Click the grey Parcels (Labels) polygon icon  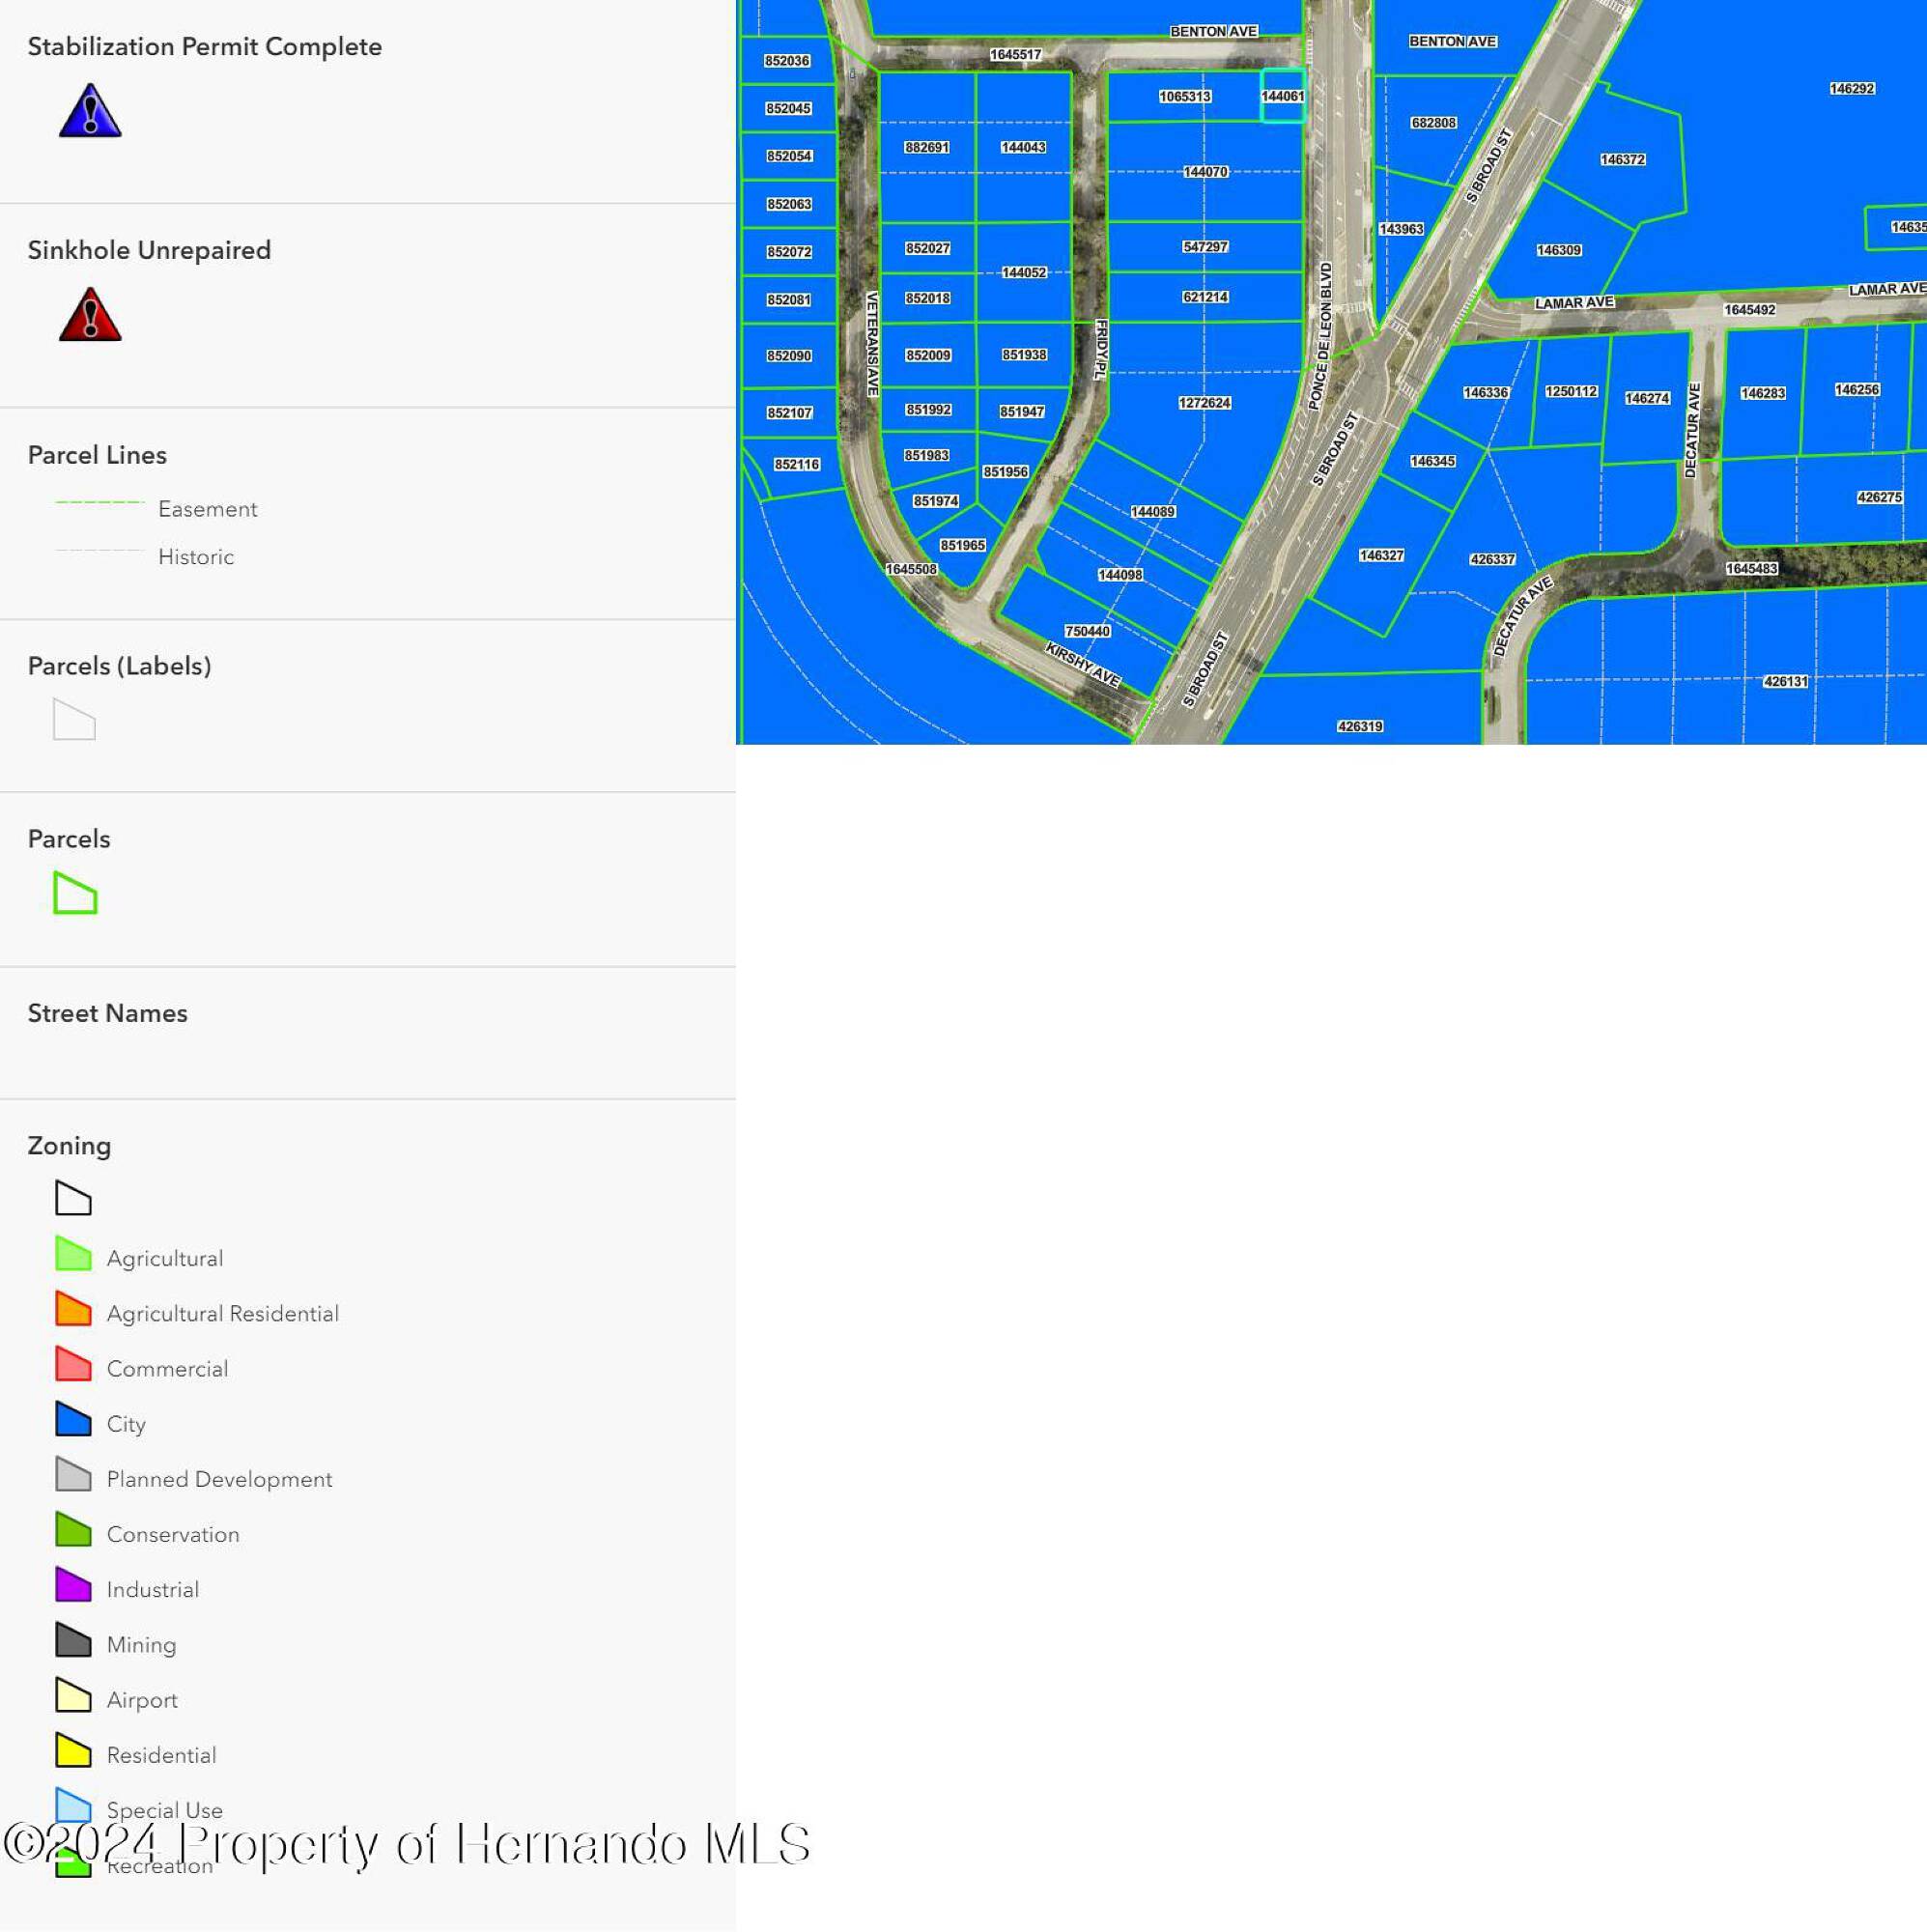coord(74,720)
